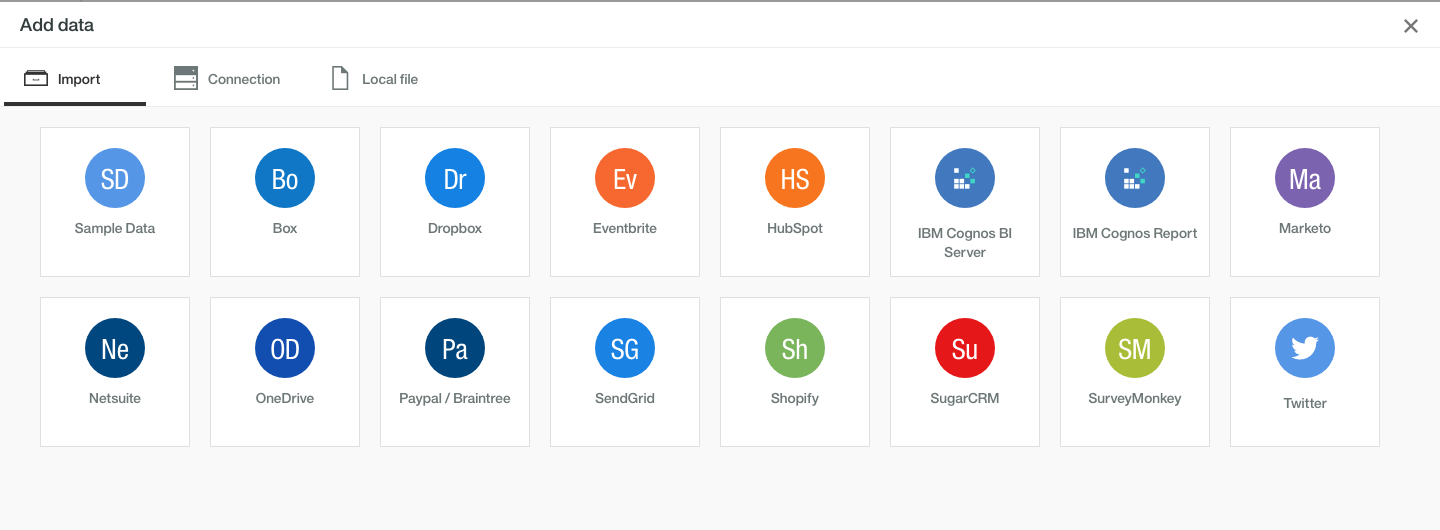Select the HubSpot connector icon
The height and width of the screenshot is (530, 1440).
pyautogui.click(x=795, y=179)
